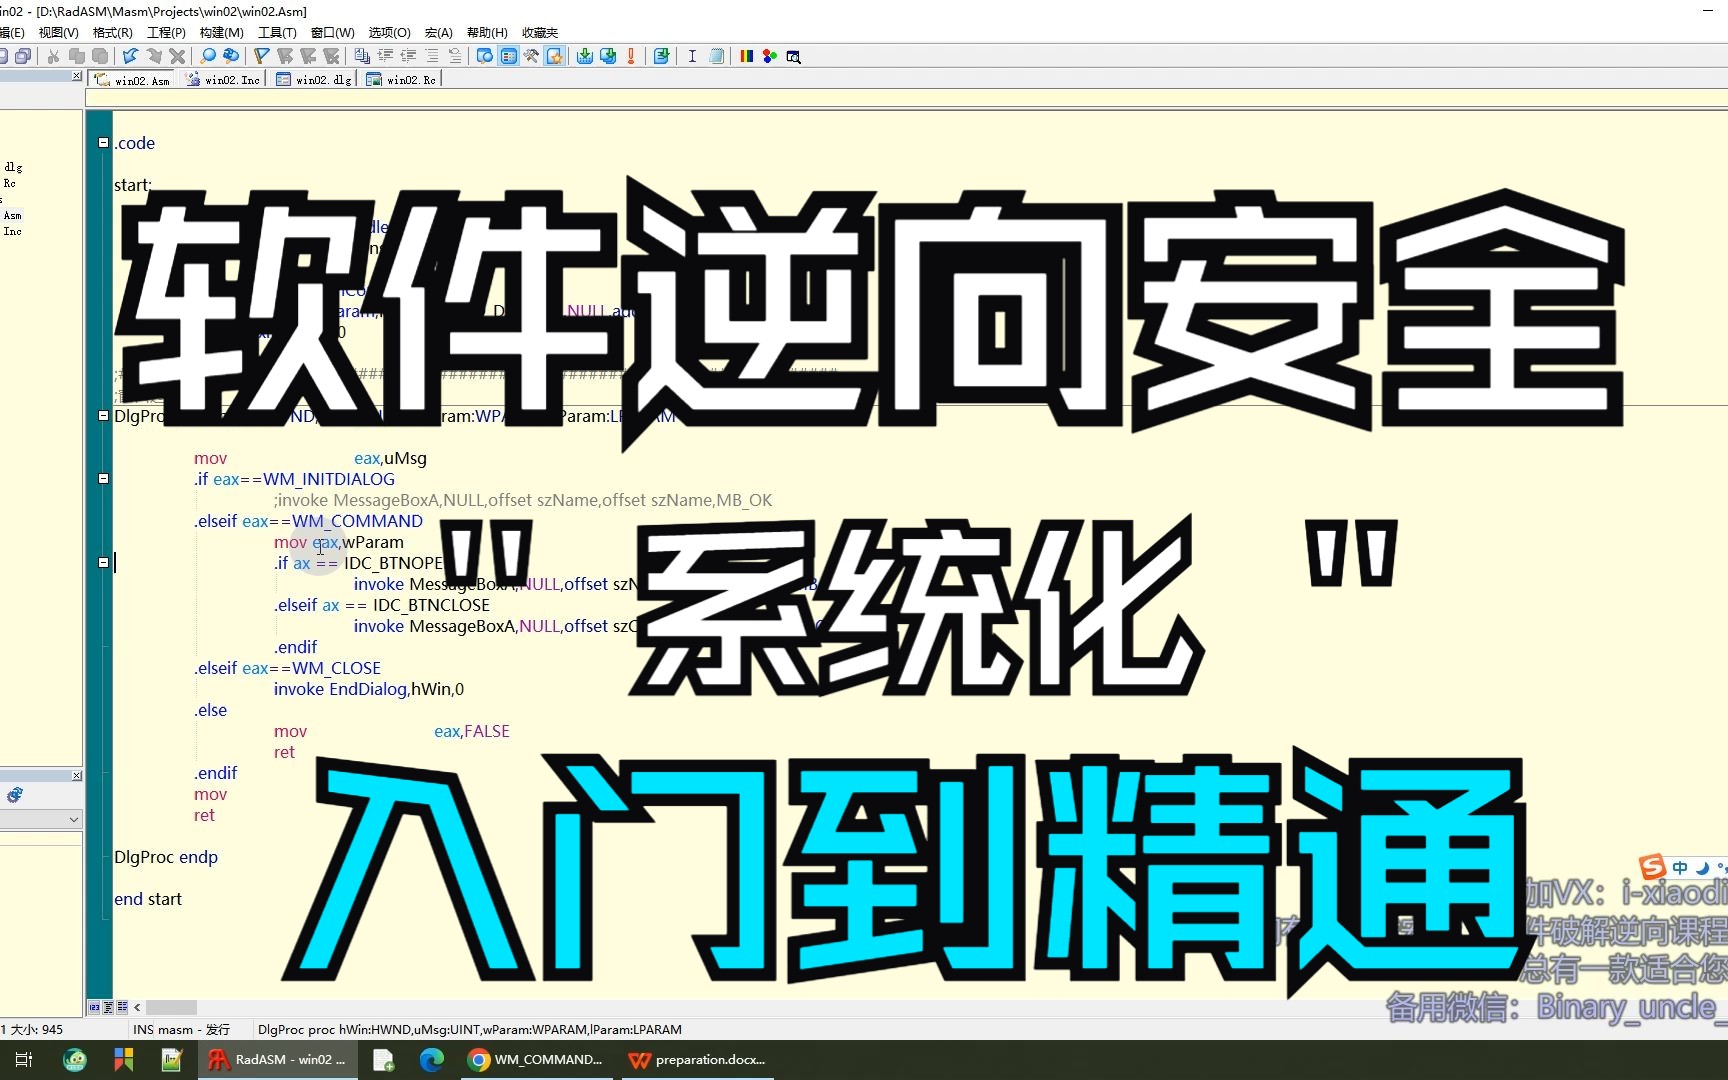Click the green download arrow icon after exclamation
The height and width of the screenshot is (1080, 1728).
pos(661,56)
